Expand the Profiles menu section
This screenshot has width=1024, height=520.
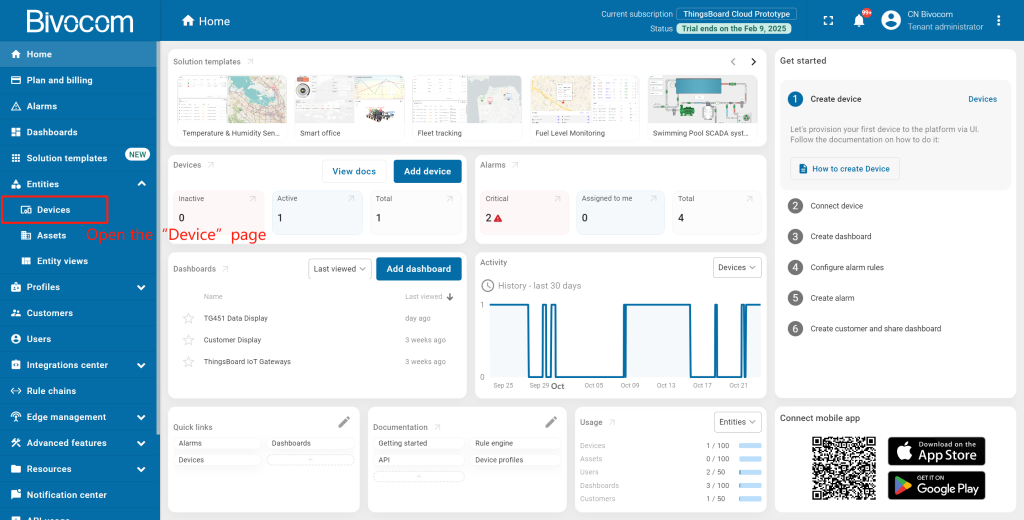(141, 287)
